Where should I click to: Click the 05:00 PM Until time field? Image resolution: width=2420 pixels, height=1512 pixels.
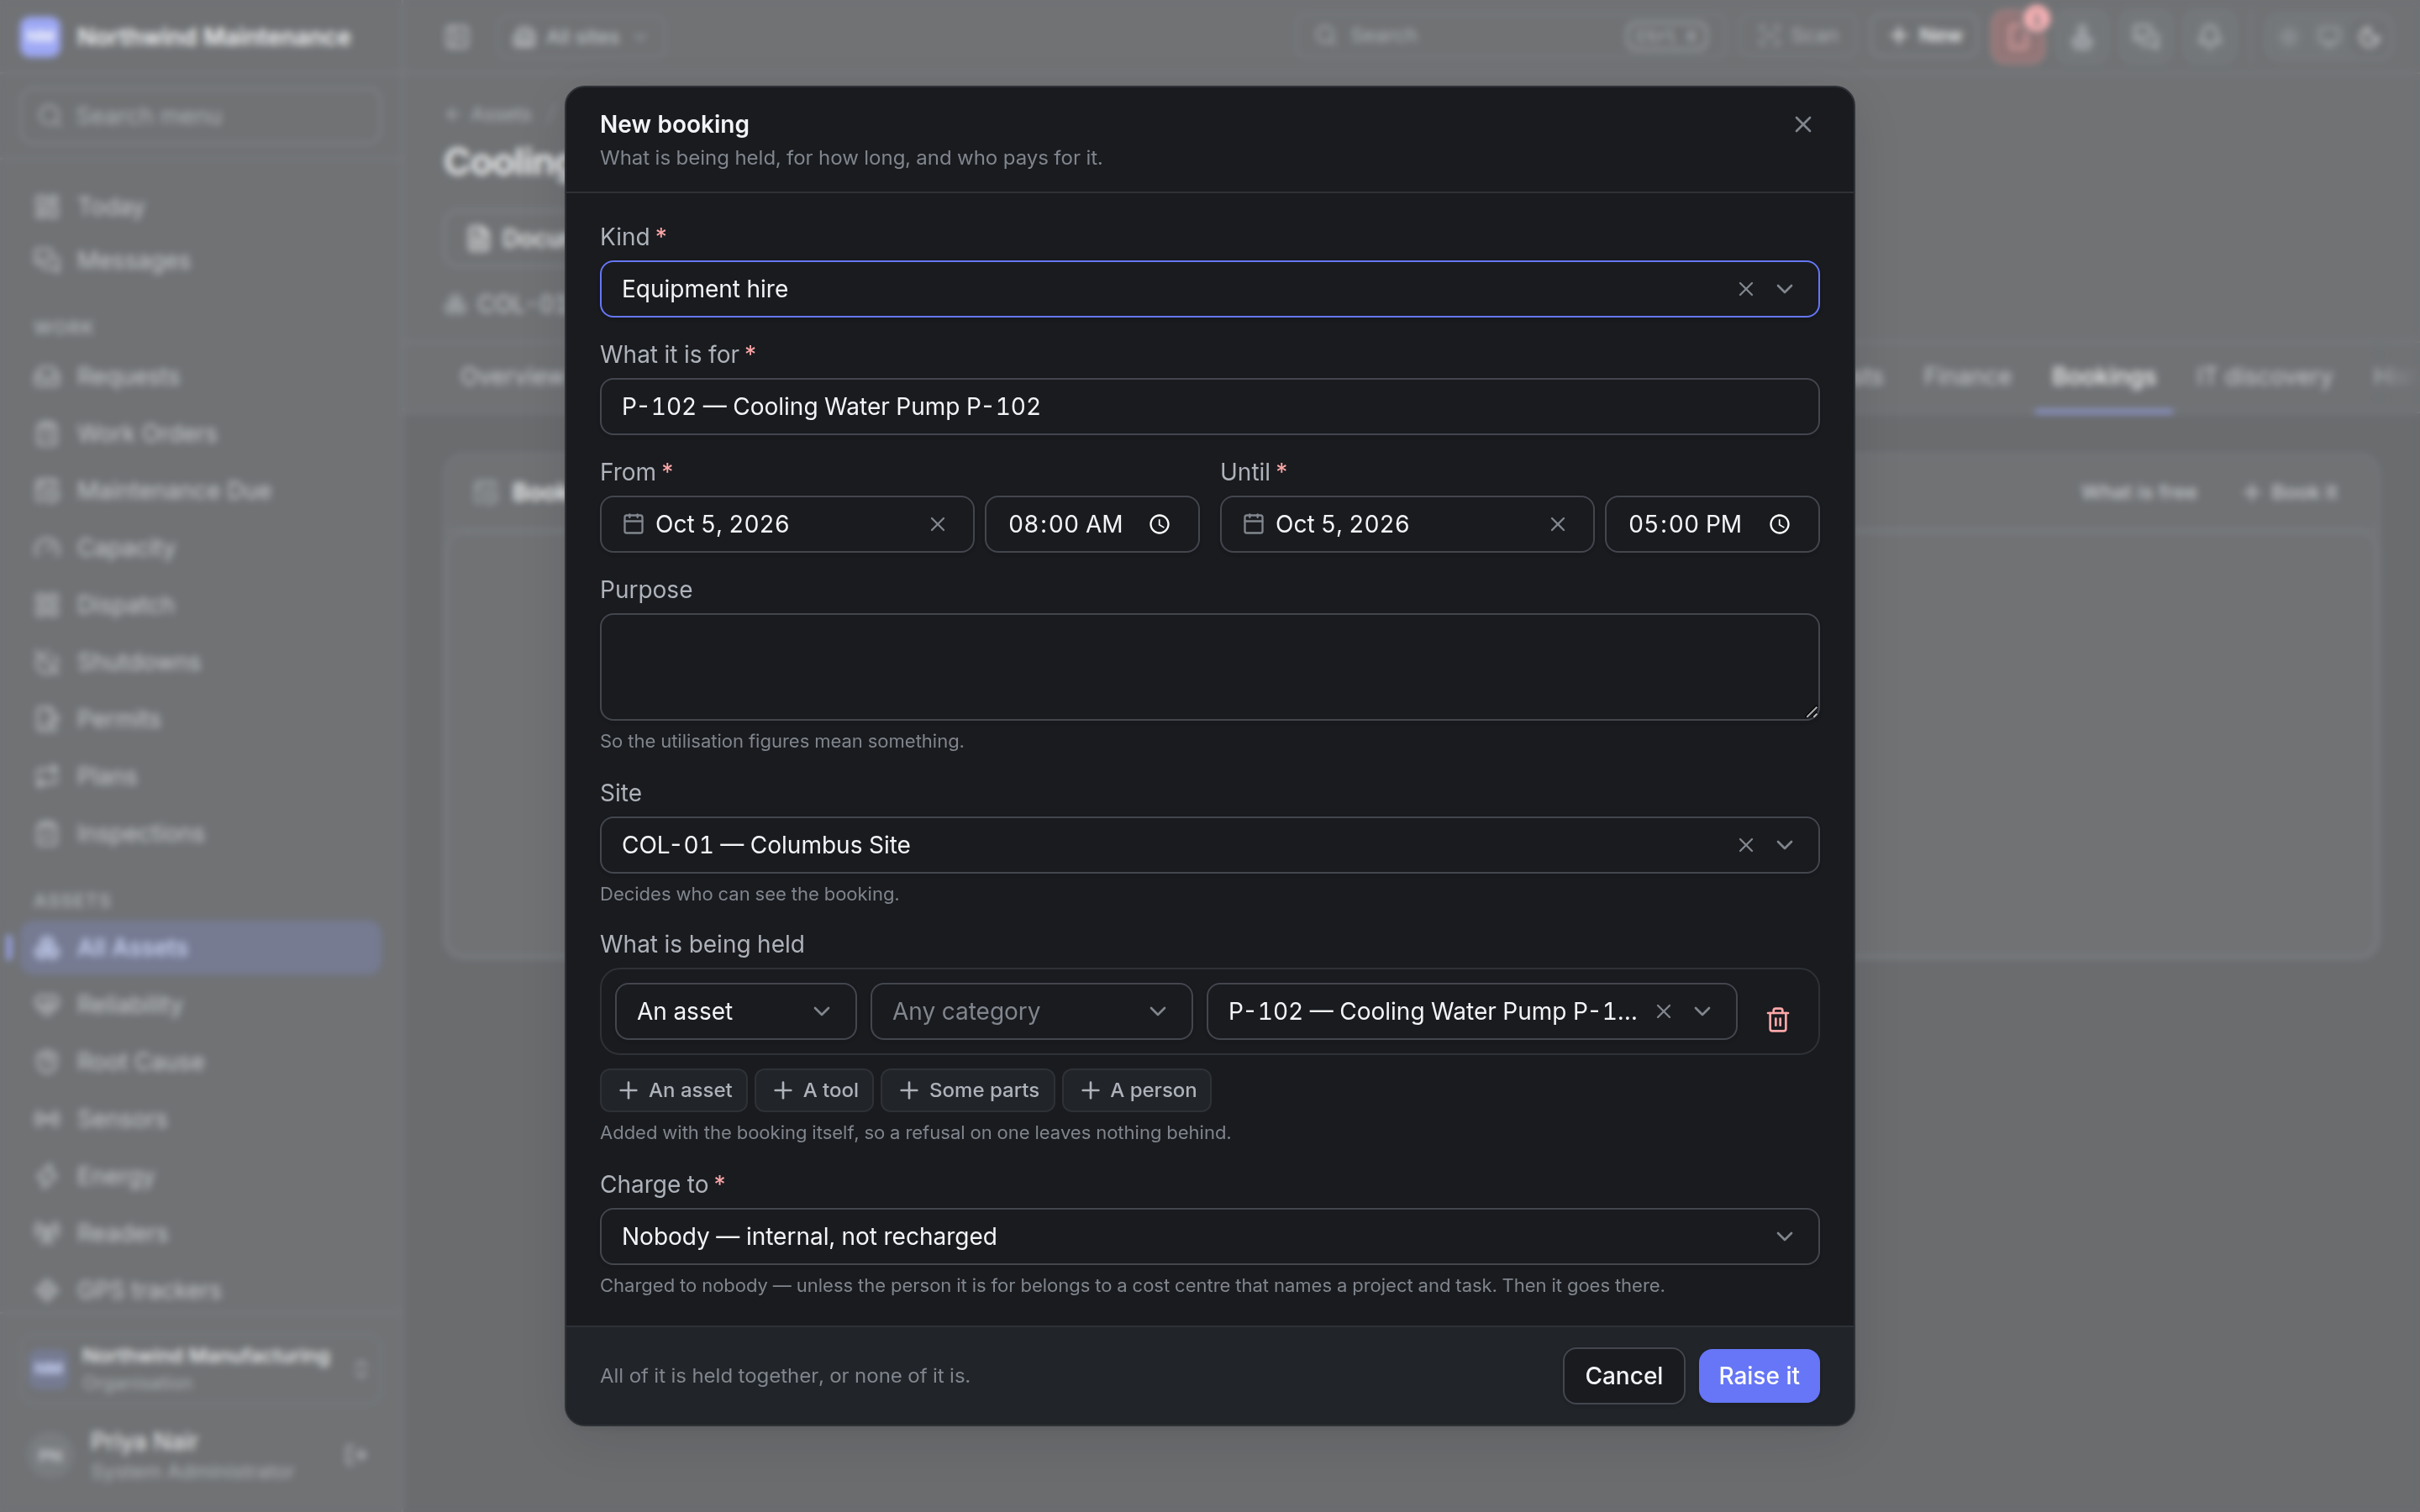coord(1711,524)
